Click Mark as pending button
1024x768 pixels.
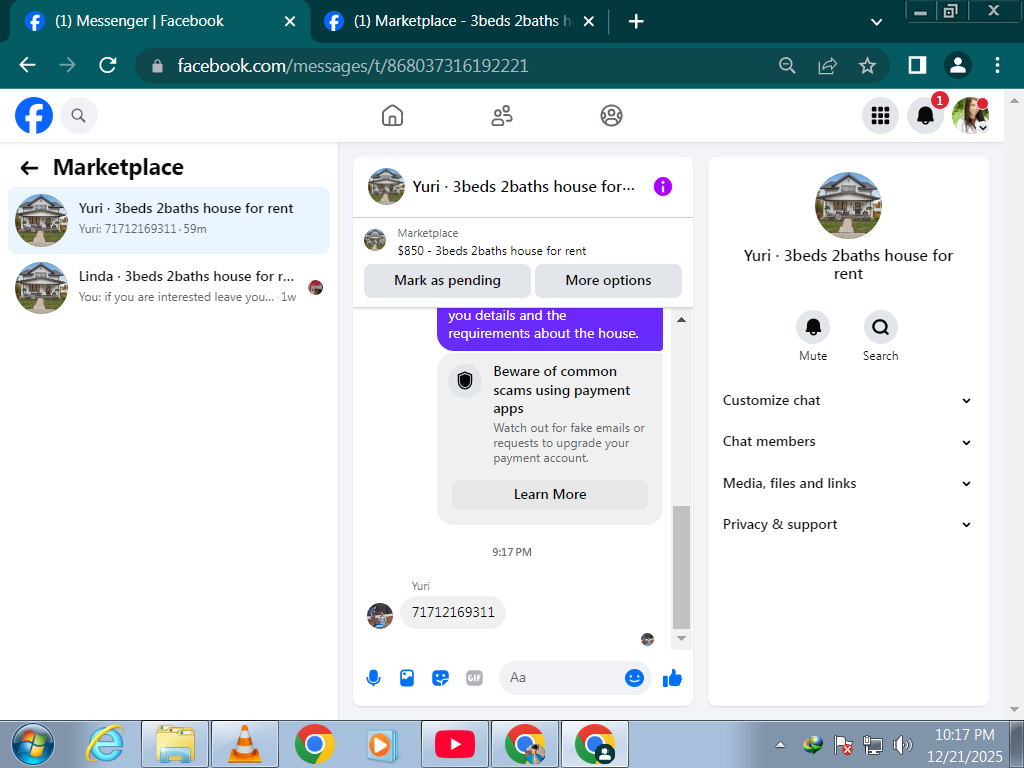point(447,281)
